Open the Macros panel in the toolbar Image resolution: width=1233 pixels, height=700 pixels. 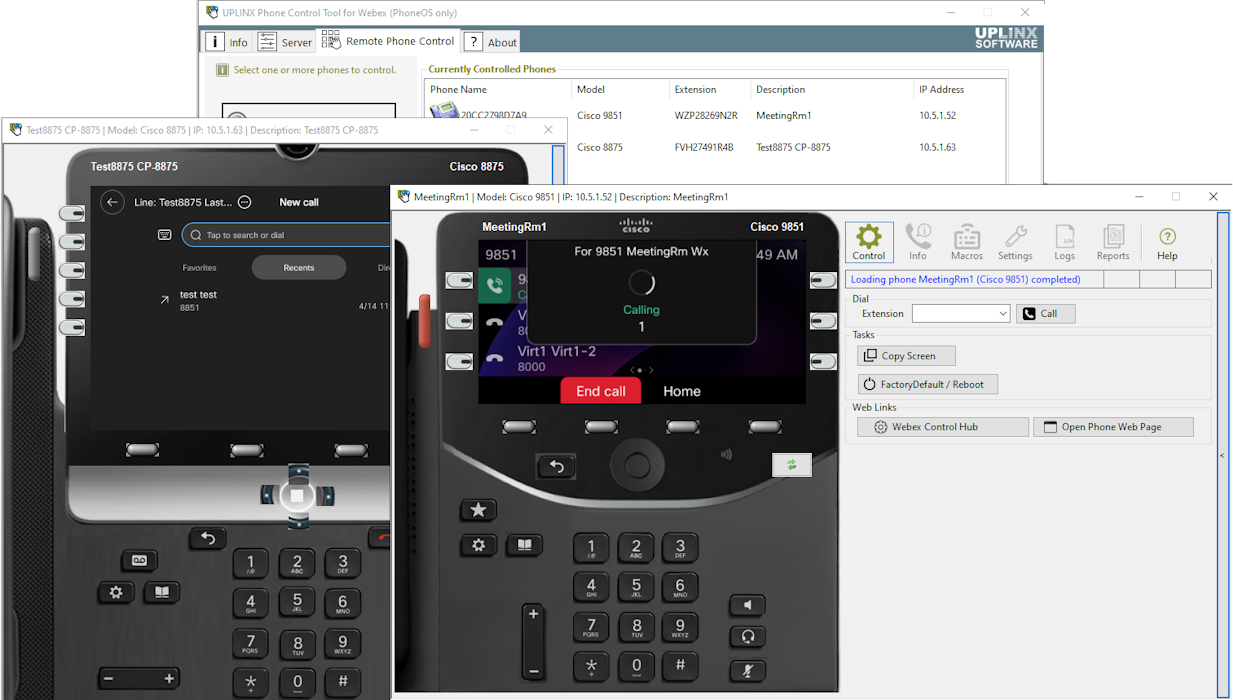pos(966,243)
